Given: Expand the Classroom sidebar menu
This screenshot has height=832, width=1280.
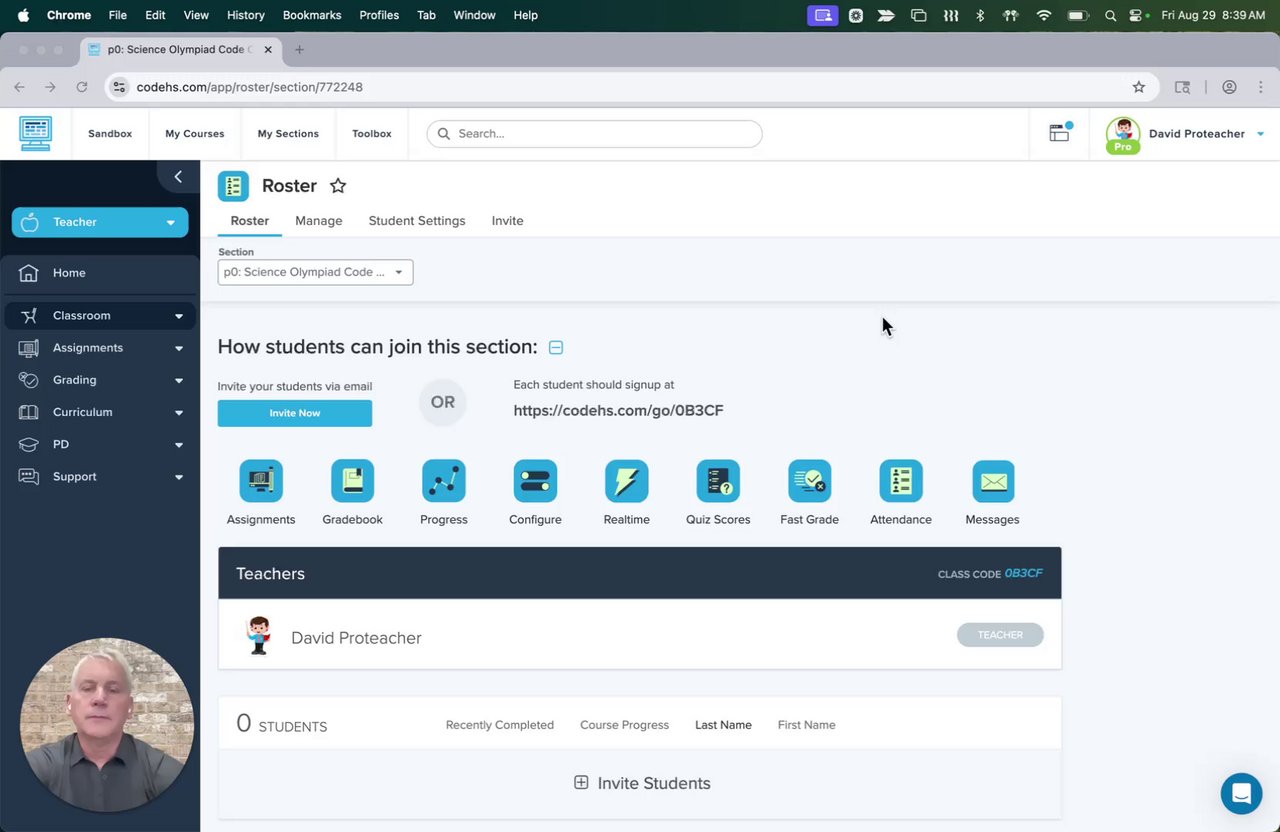Looking at the screenshot, I should pyautogui.click(x=100, y=316).
